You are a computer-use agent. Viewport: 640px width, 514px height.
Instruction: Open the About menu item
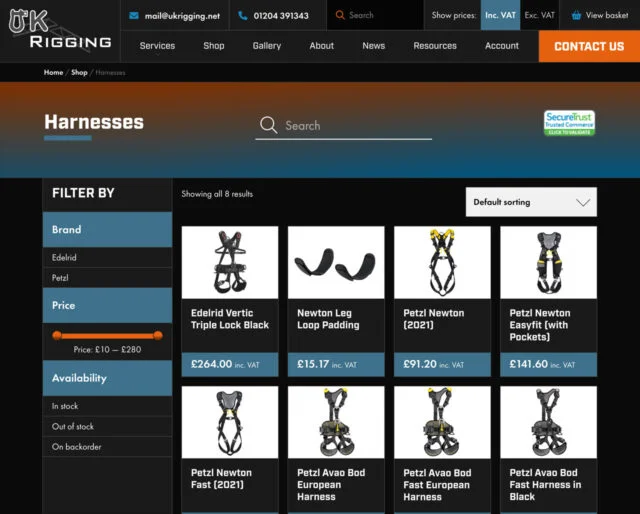(321, 46)
